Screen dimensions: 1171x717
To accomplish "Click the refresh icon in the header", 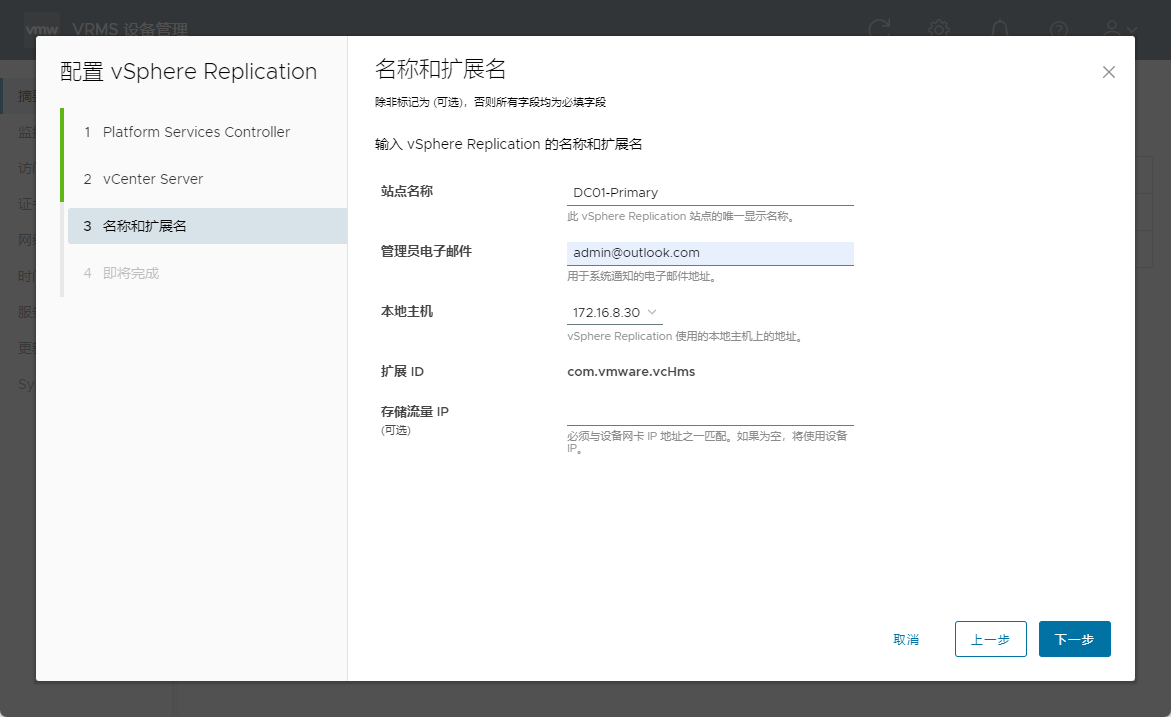I will tap(879, 29).
